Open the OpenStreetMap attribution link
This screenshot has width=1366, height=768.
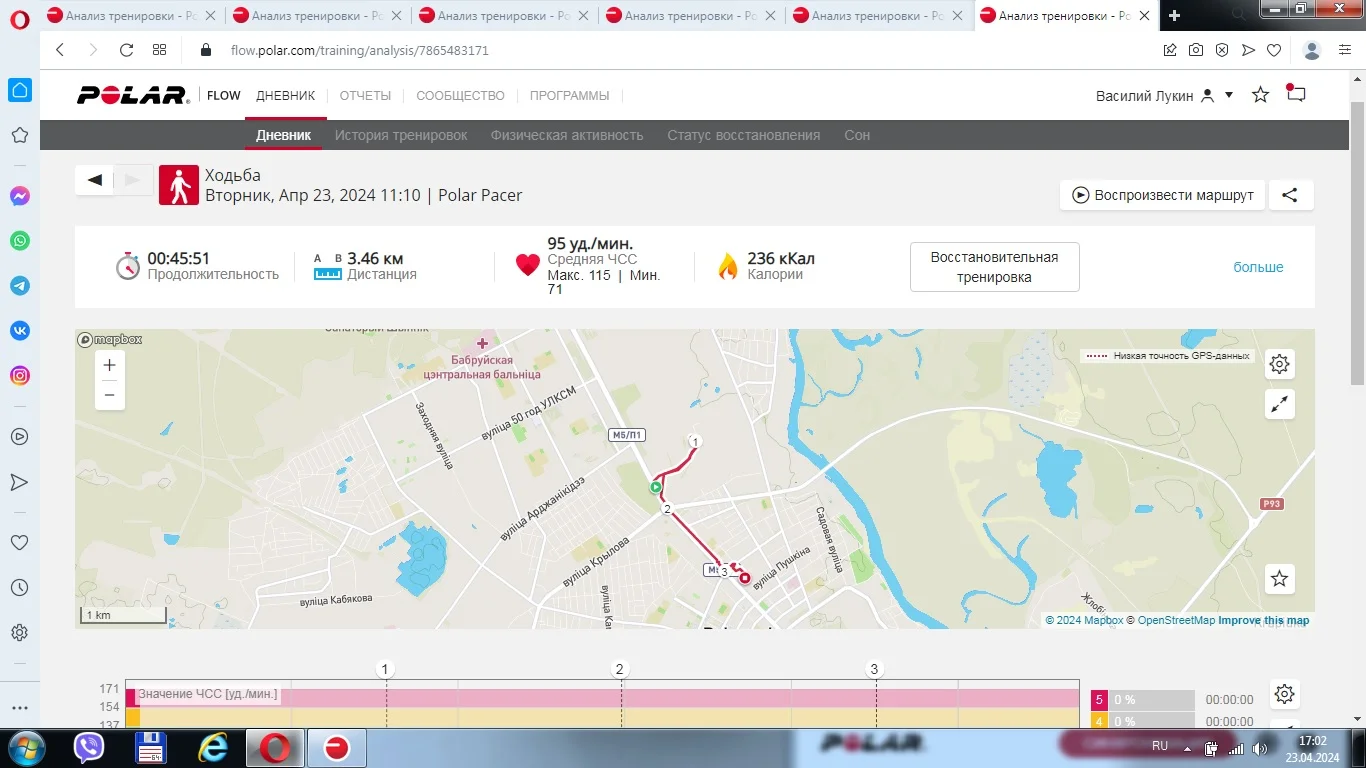[1177, 620]
